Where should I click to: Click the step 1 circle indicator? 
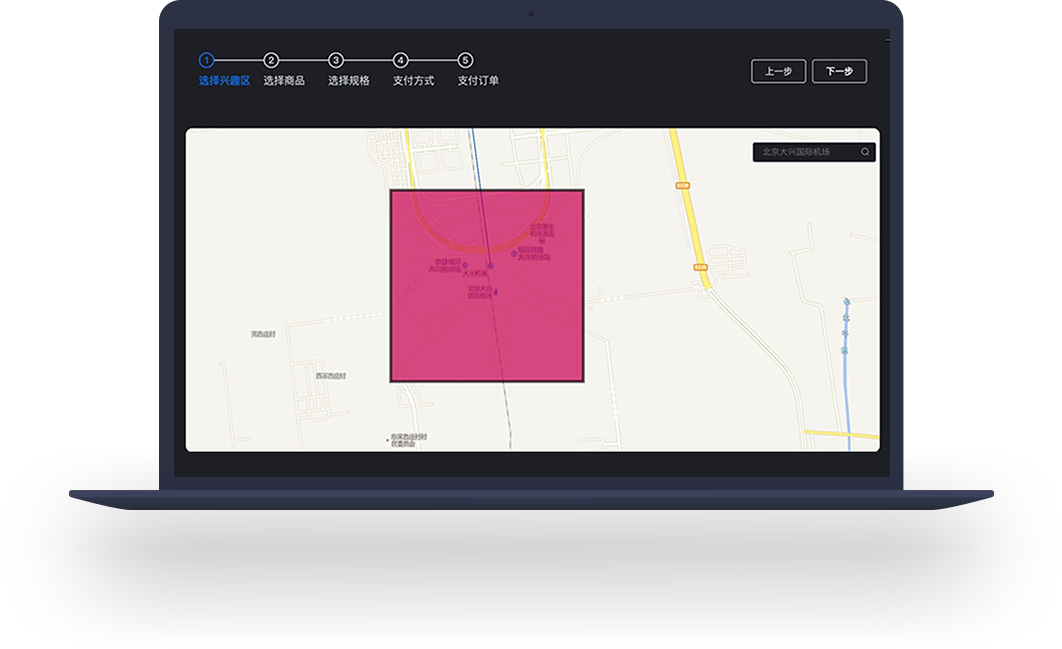coord(206,60)
